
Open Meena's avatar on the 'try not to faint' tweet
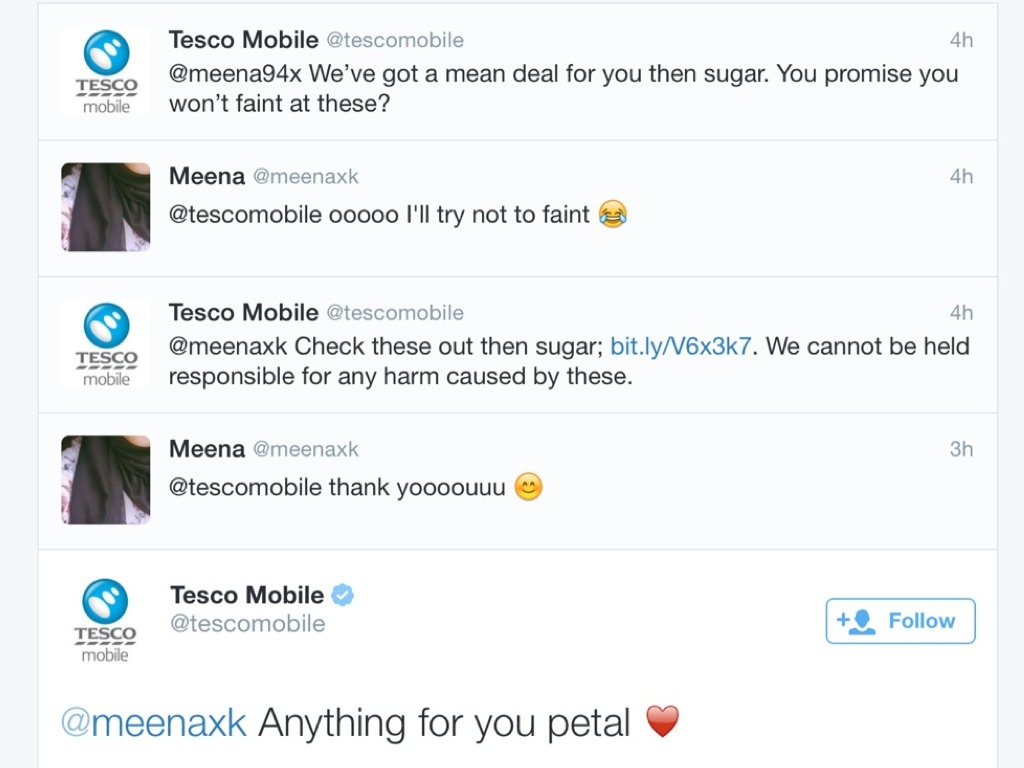pyautogui.click(x=106, y=207)
